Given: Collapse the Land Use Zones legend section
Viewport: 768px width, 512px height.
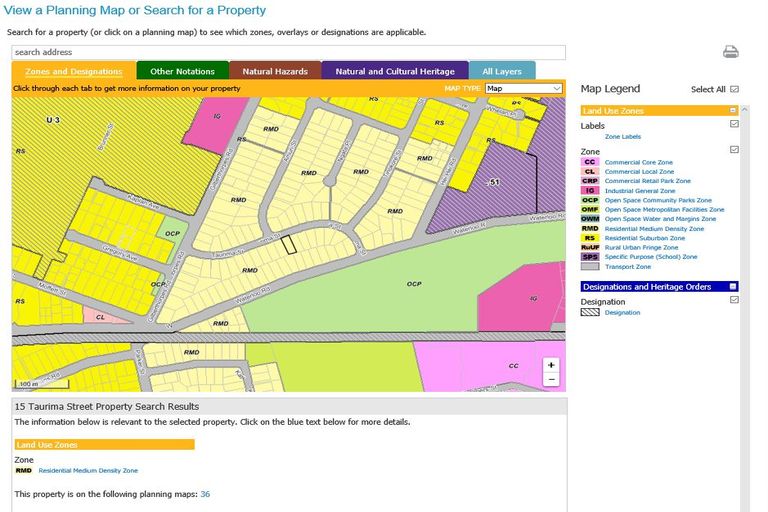Looking at the screenshot, I should [733, 111].
